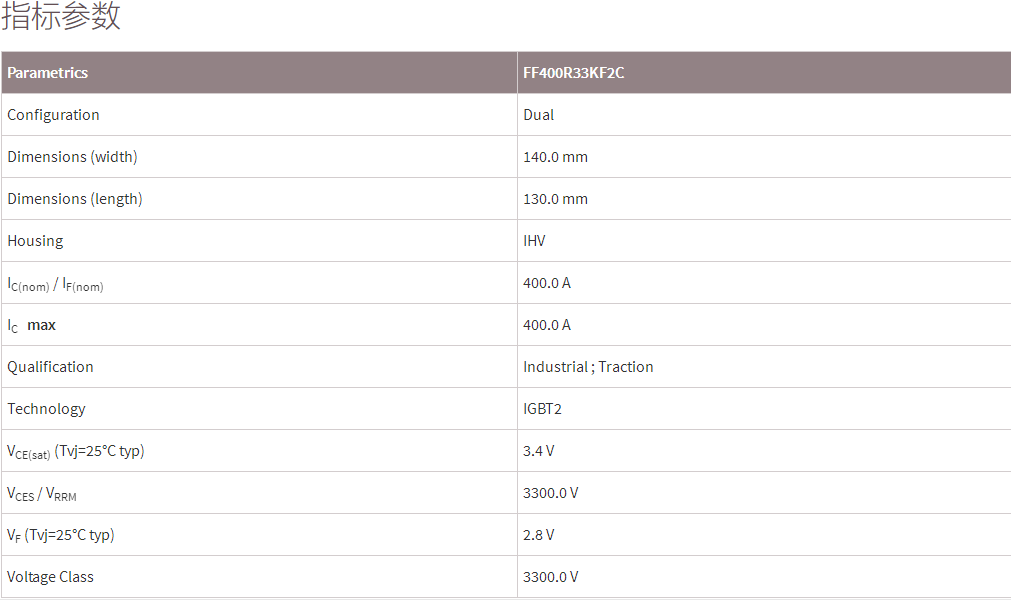Select the IGBT2 technology value
The width and height of the screenshot is (1011, 600).
[x=542, y=409]
